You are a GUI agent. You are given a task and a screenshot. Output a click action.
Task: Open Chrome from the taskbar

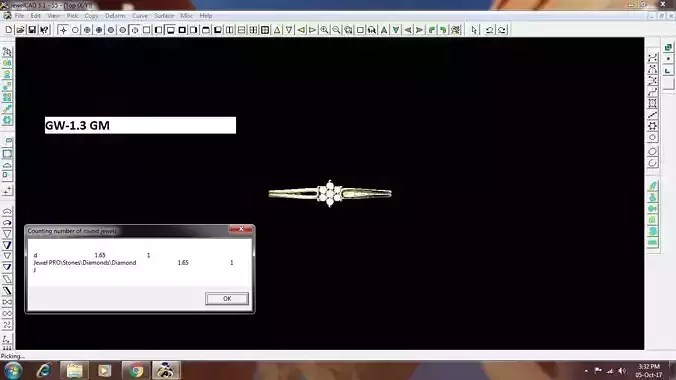(136, 371)
